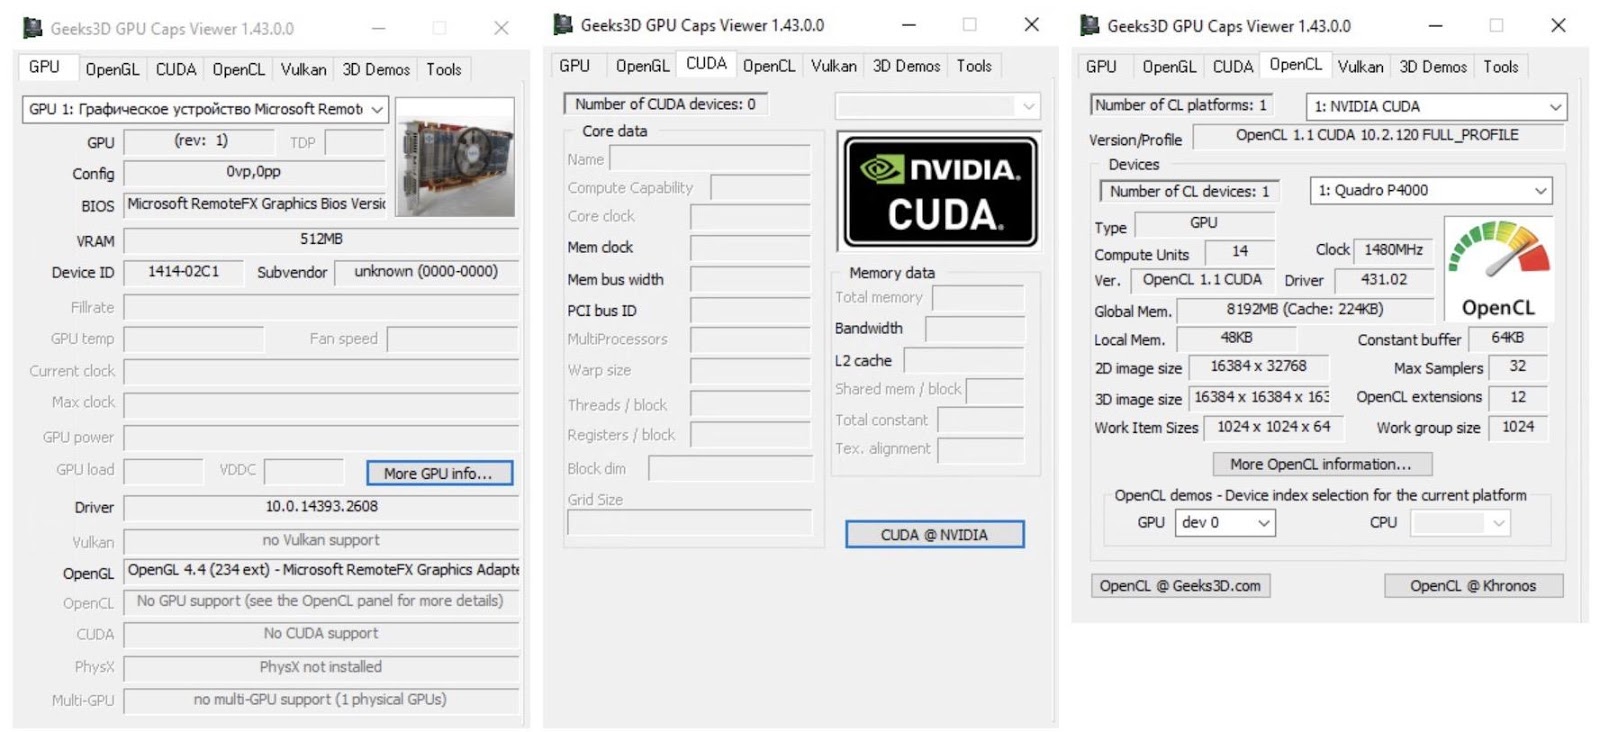The width and height of the screenshot is (1600, 732).
Task: Click the graphics card photo thumbnail
Action: (x=455, y=157)
